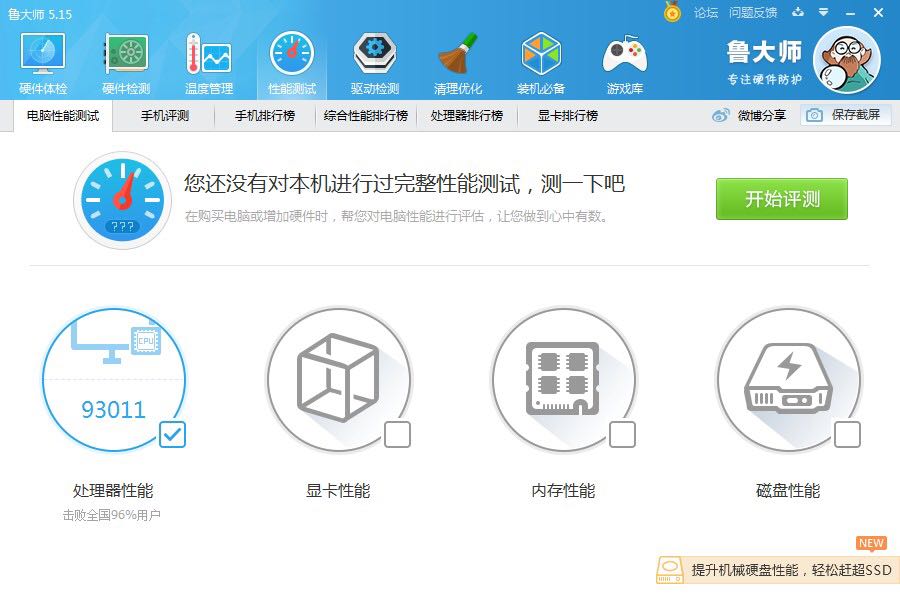
Task: Click the green 开始评测 button
Action: [782, 199]
